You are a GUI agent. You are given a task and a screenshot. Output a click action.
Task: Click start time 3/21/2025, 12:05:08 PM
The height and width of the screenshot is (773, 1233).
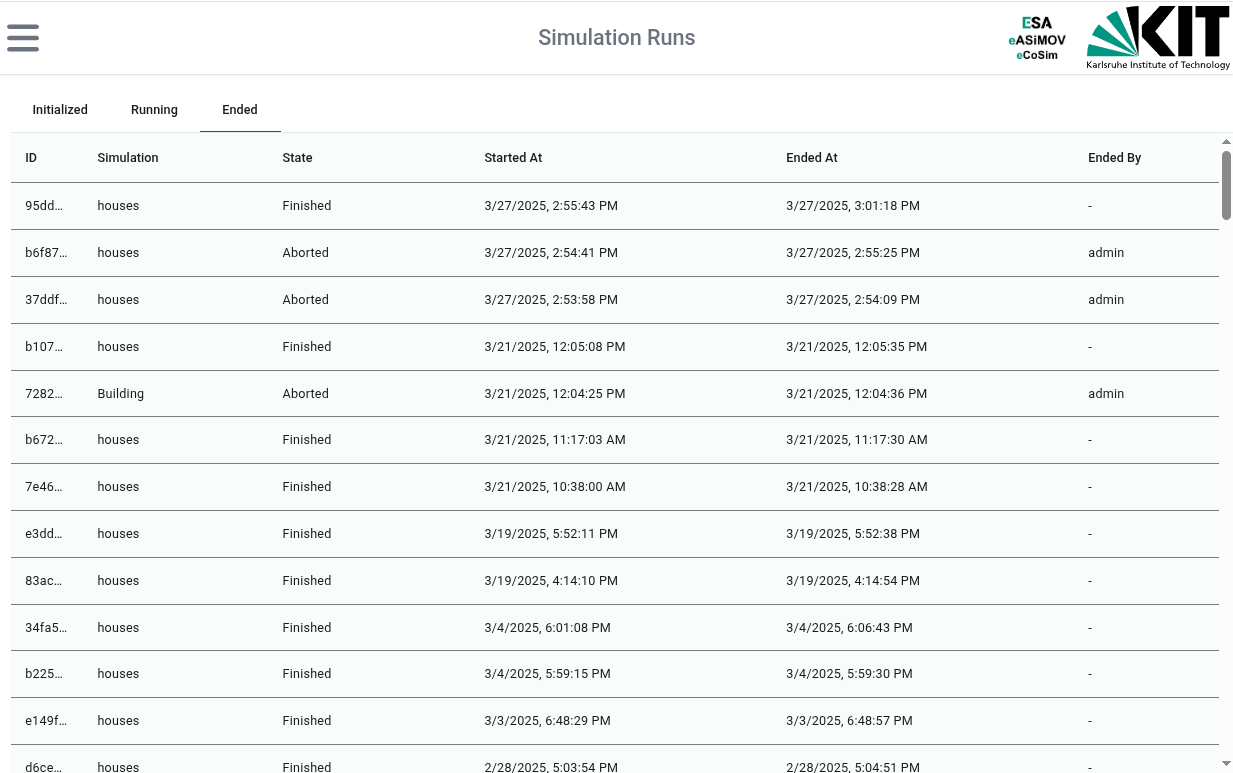pyautogui.click(x=555, y=347)
